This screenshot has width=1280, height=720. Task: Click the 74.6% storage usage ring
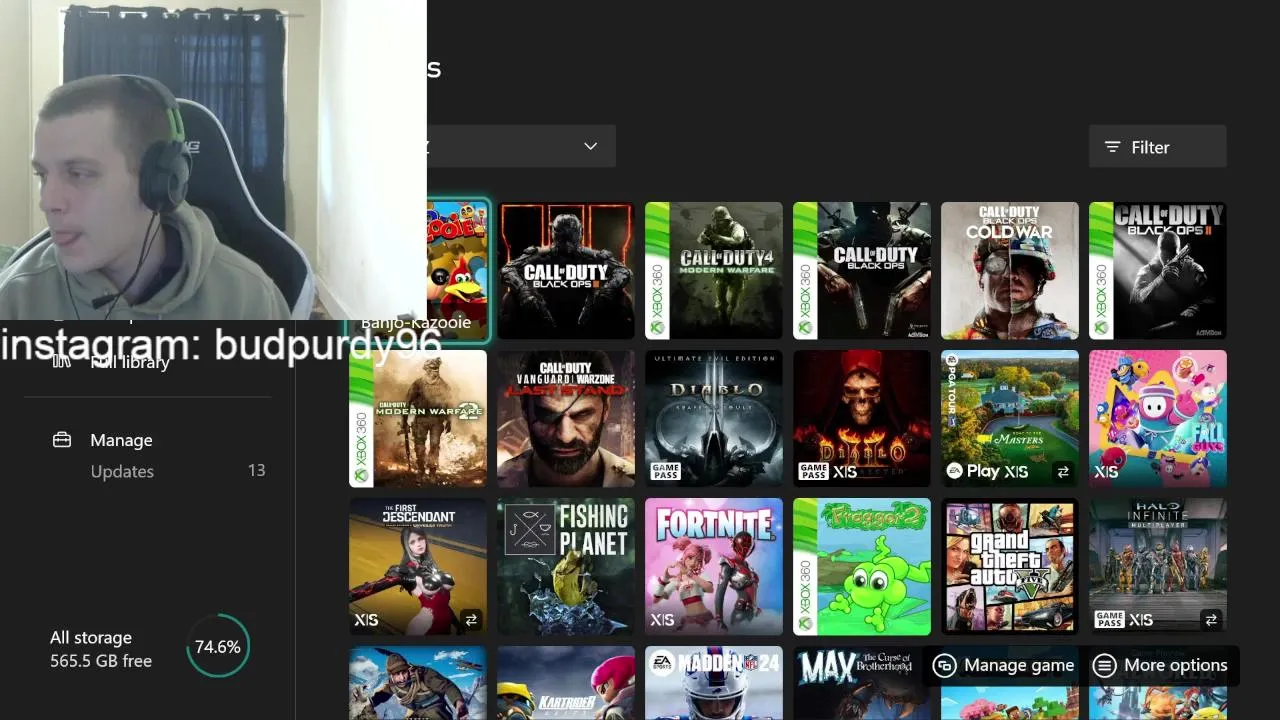(217, 647)
